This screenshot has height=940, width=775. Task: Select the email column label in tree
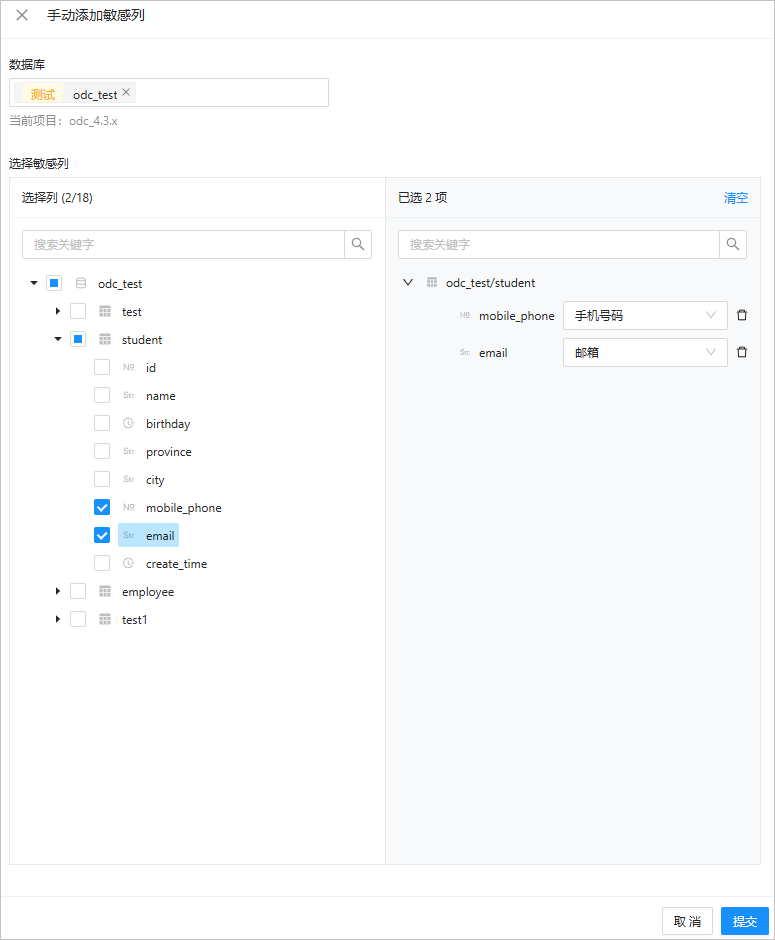click(x=160, y=536)
